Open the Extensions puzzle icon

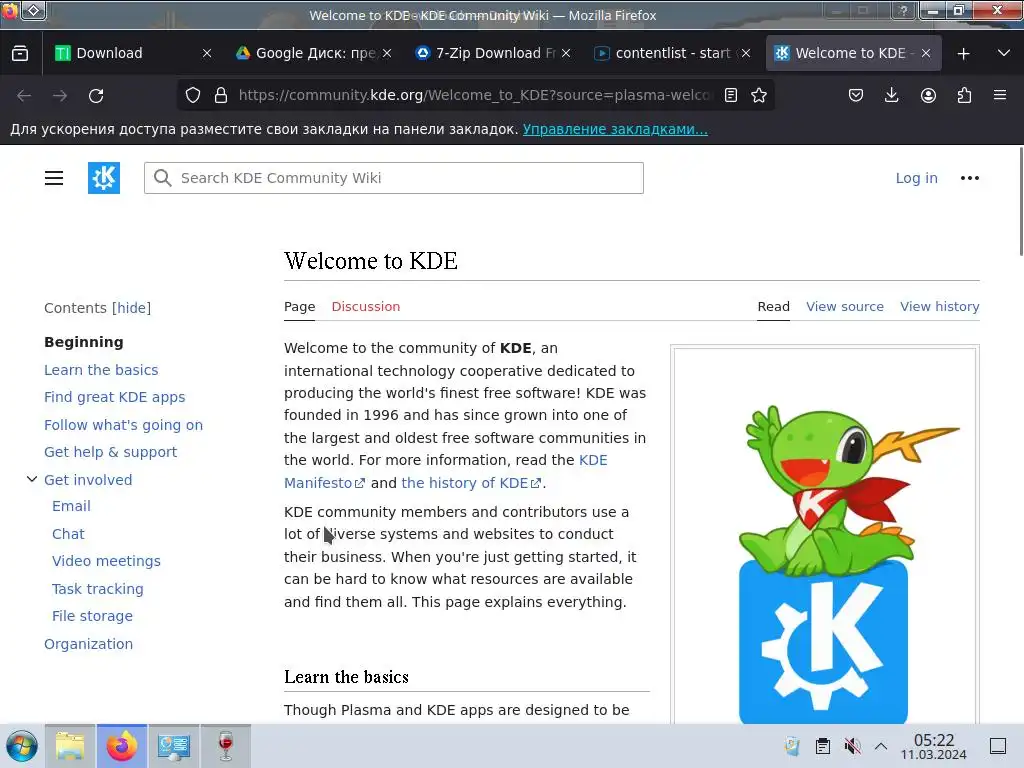tap(964, 95)
